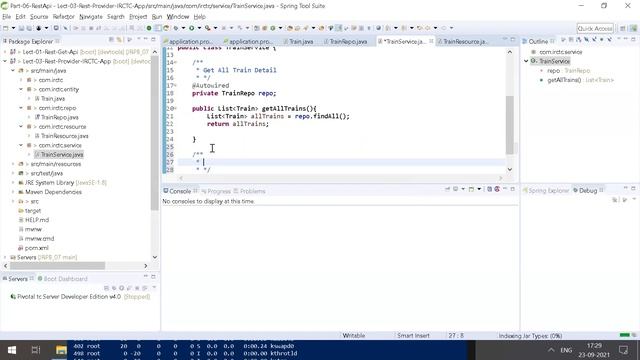
Task: Open the New file dropdown arrow
Action: pos(13,28)
